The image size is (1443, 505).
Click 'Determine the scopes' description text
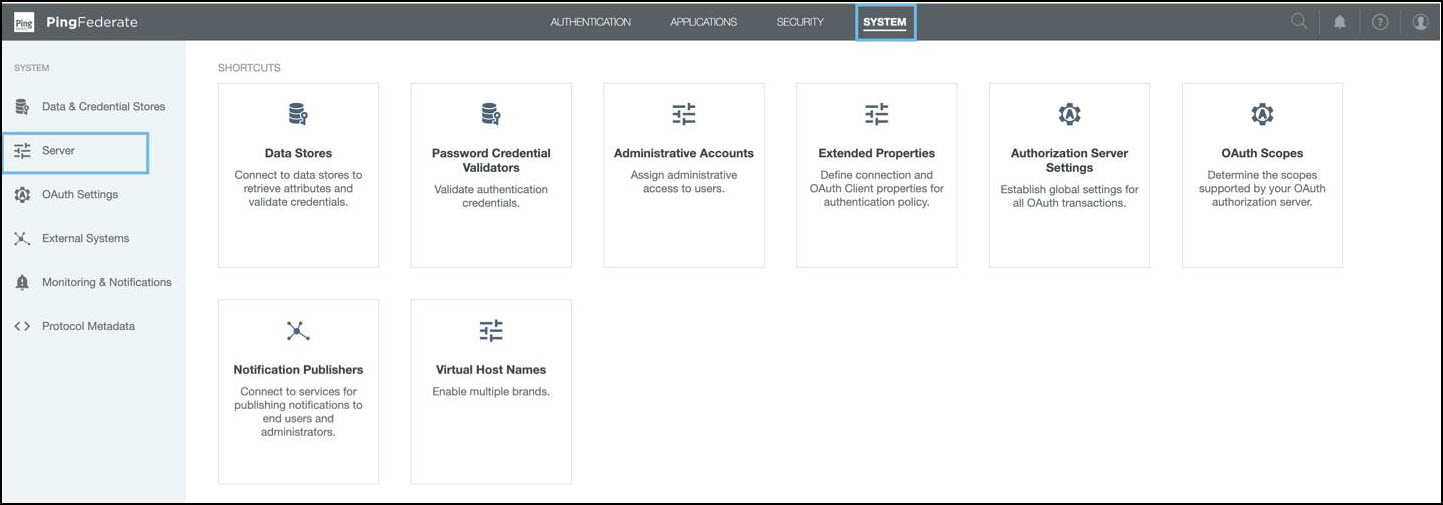pos(1262,189)
